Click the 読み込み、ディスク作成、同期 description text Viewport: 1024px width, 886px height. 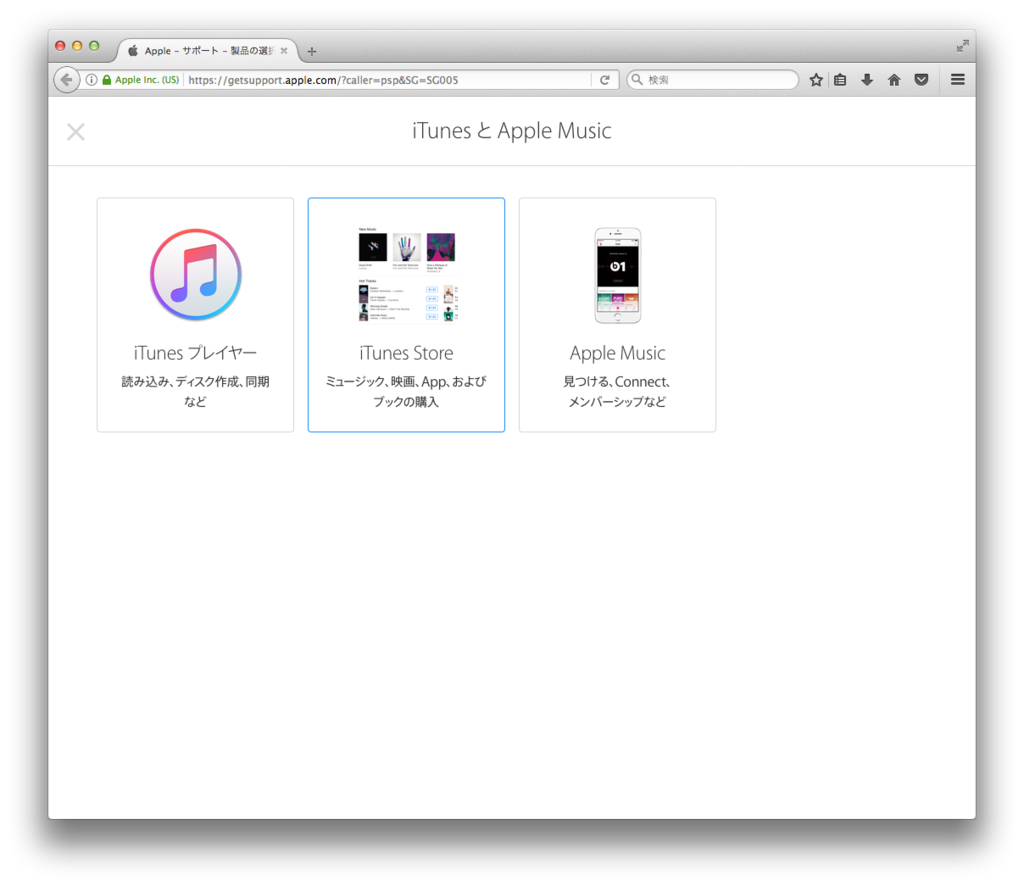tap(195, 382)
